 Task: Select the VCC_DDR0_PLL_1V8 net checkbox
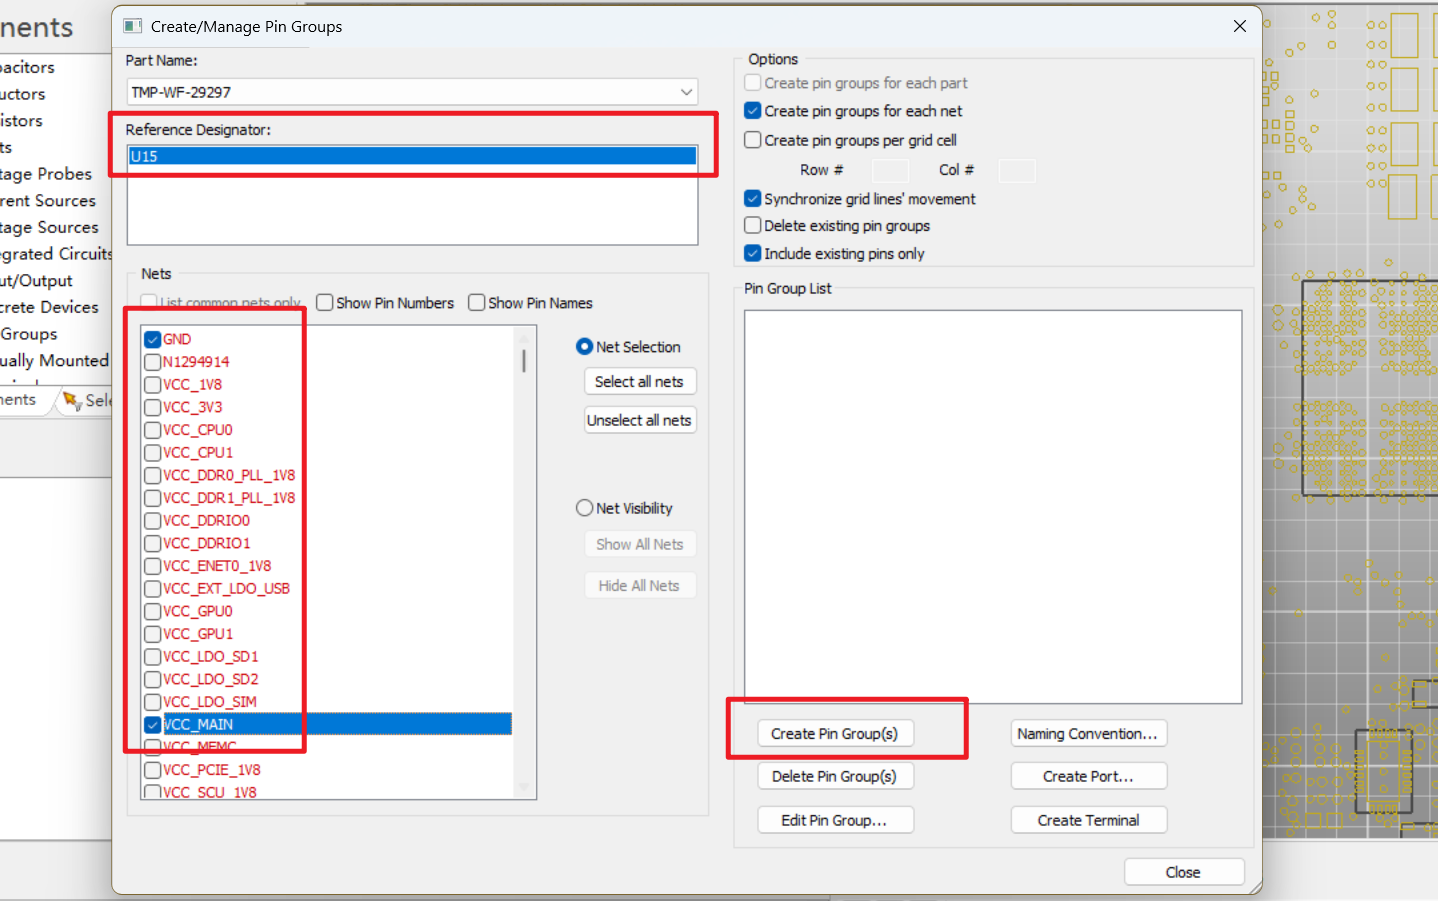(x=153, y=476)
